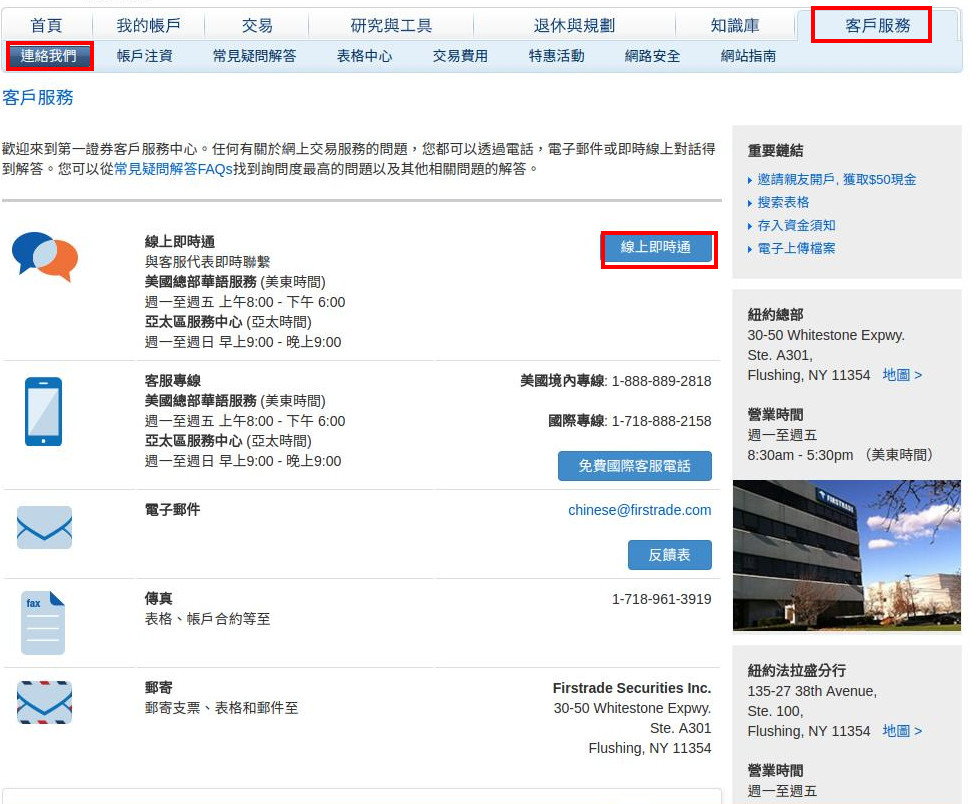This screenshot has height=804, width=978.
Task: Open the 存入資金須知 sidebar link
Action: pos(796,226)
